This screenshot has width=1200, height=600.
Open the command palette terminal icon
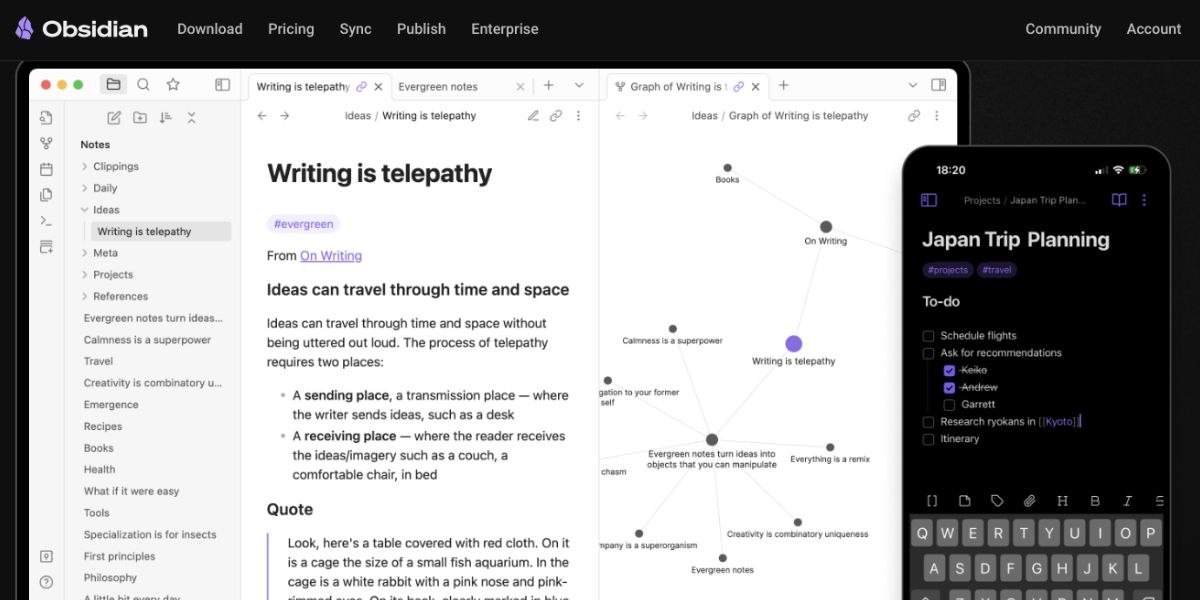tap(46, 221)
